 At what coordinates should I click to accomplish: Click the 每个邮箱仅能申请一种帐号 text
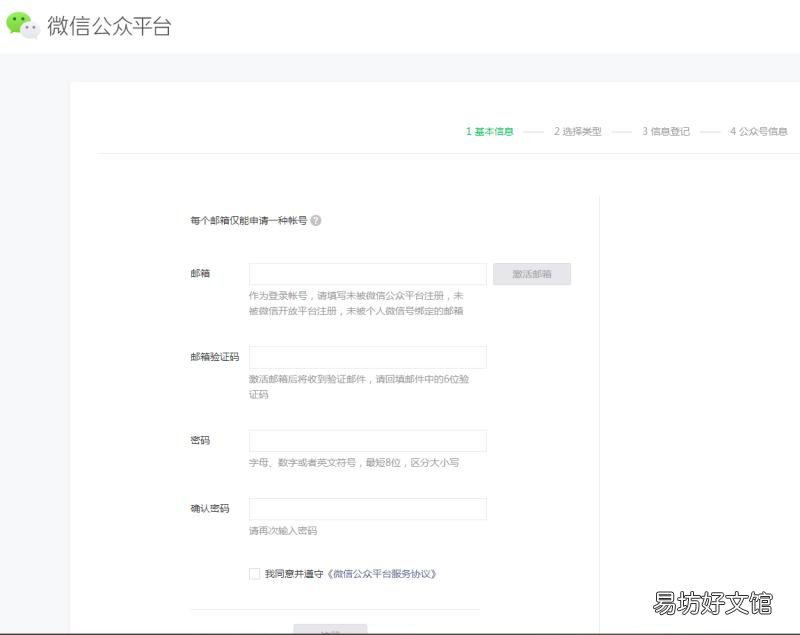248,220
